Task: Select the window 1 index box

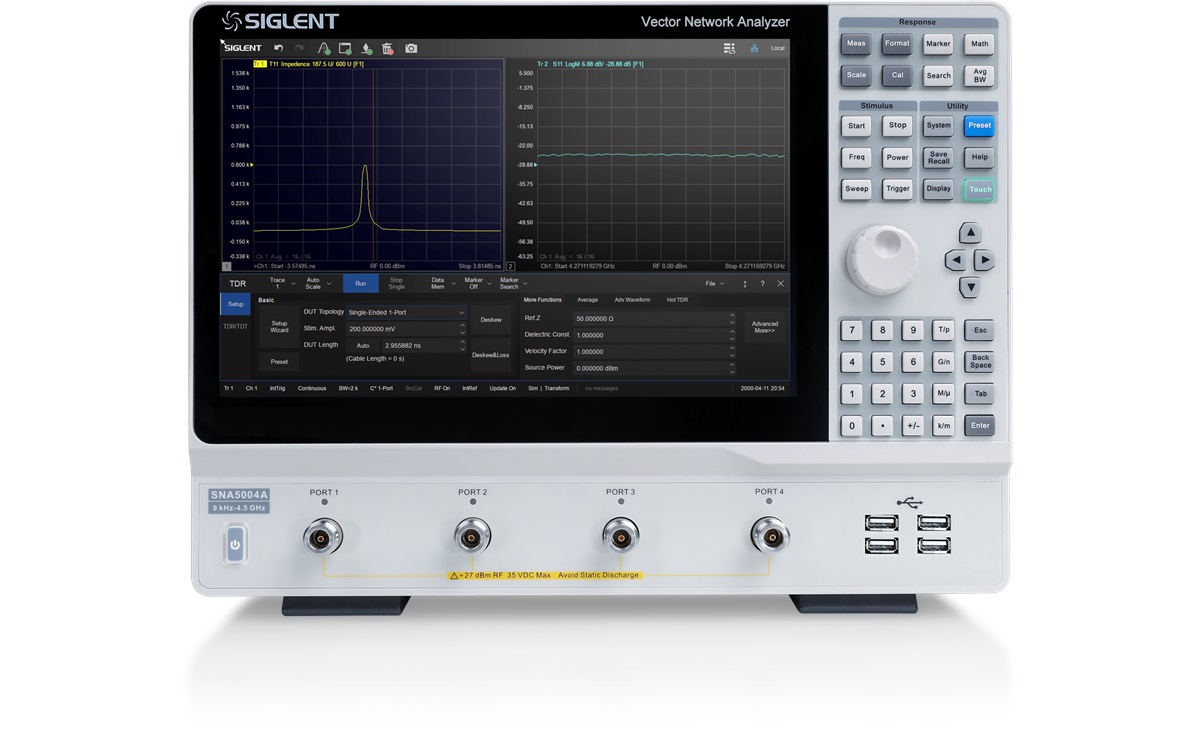Action: (227, 267)
